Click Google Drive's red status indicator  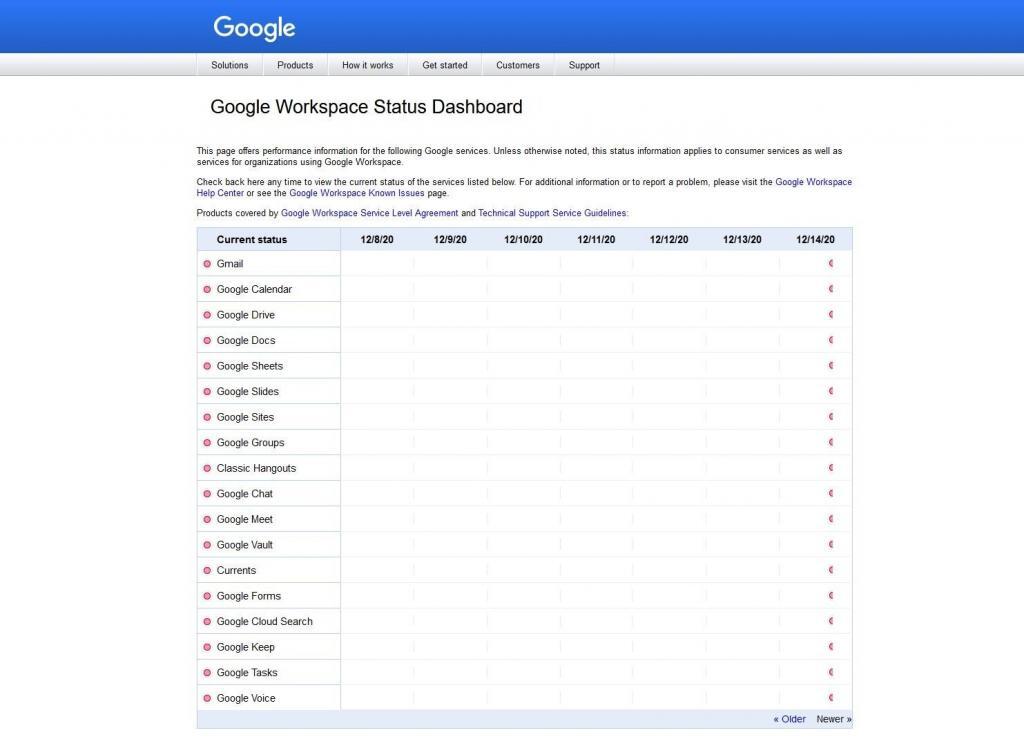[207, 315]
